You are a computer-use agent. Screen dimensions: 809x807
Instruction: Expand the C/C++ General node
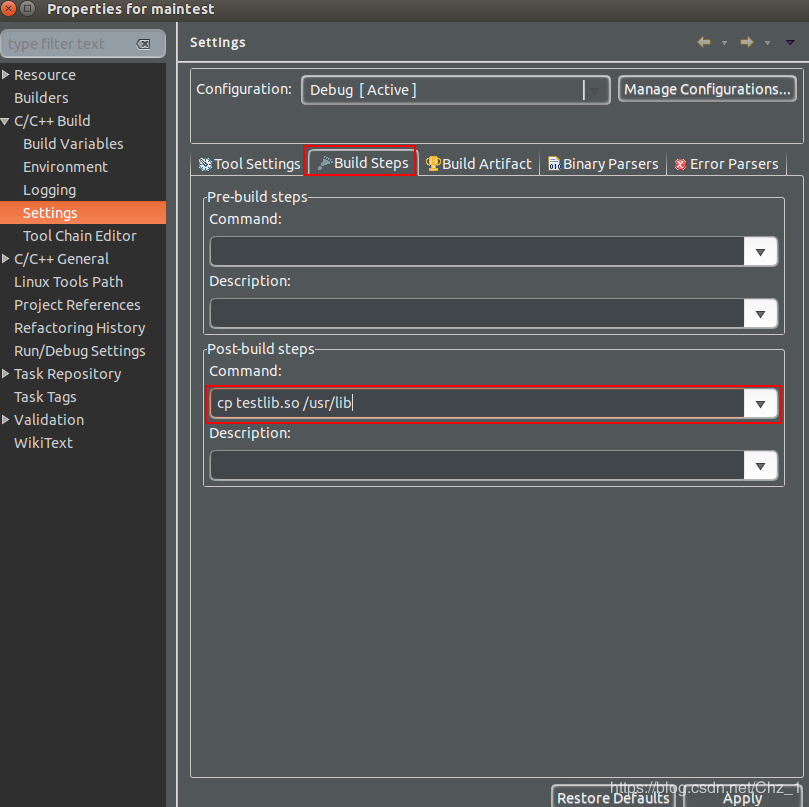[x=5, y=259]
